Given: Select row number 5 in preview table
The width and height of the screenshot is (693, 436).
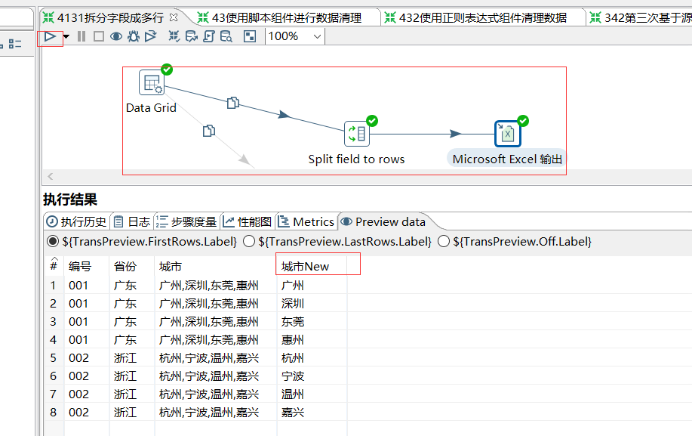Looking at the screenshot, I should (x=53, y=358).
